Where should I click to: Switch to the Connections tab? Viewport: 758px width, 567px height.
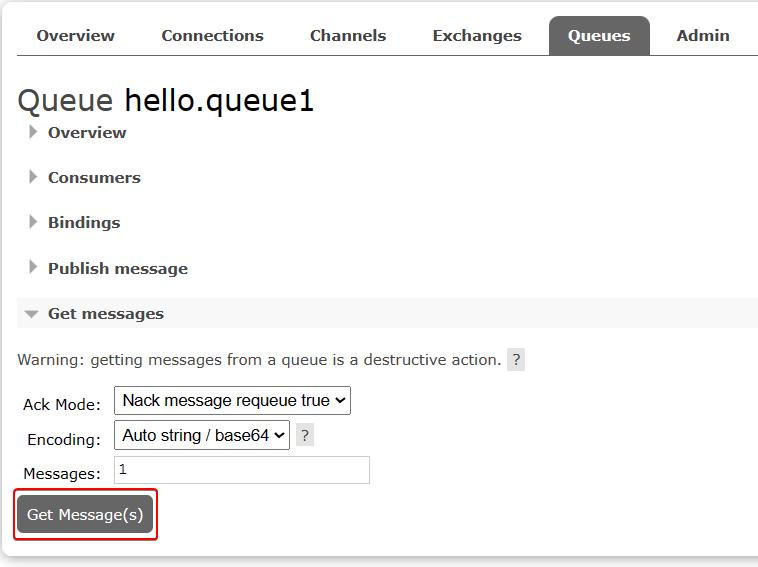212,36
